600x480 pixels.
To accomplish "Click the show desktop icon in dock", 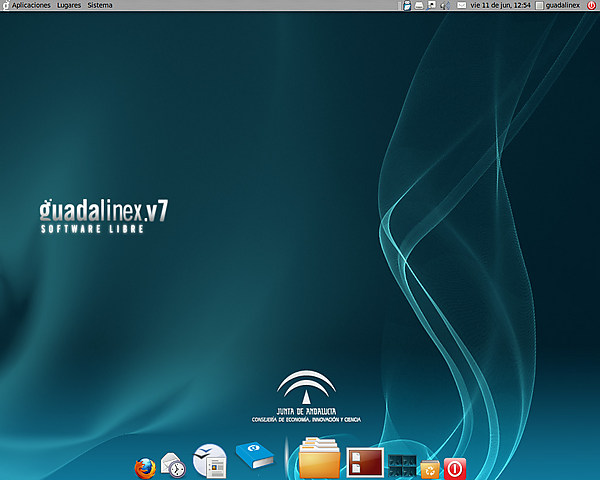I will point(365,463).
